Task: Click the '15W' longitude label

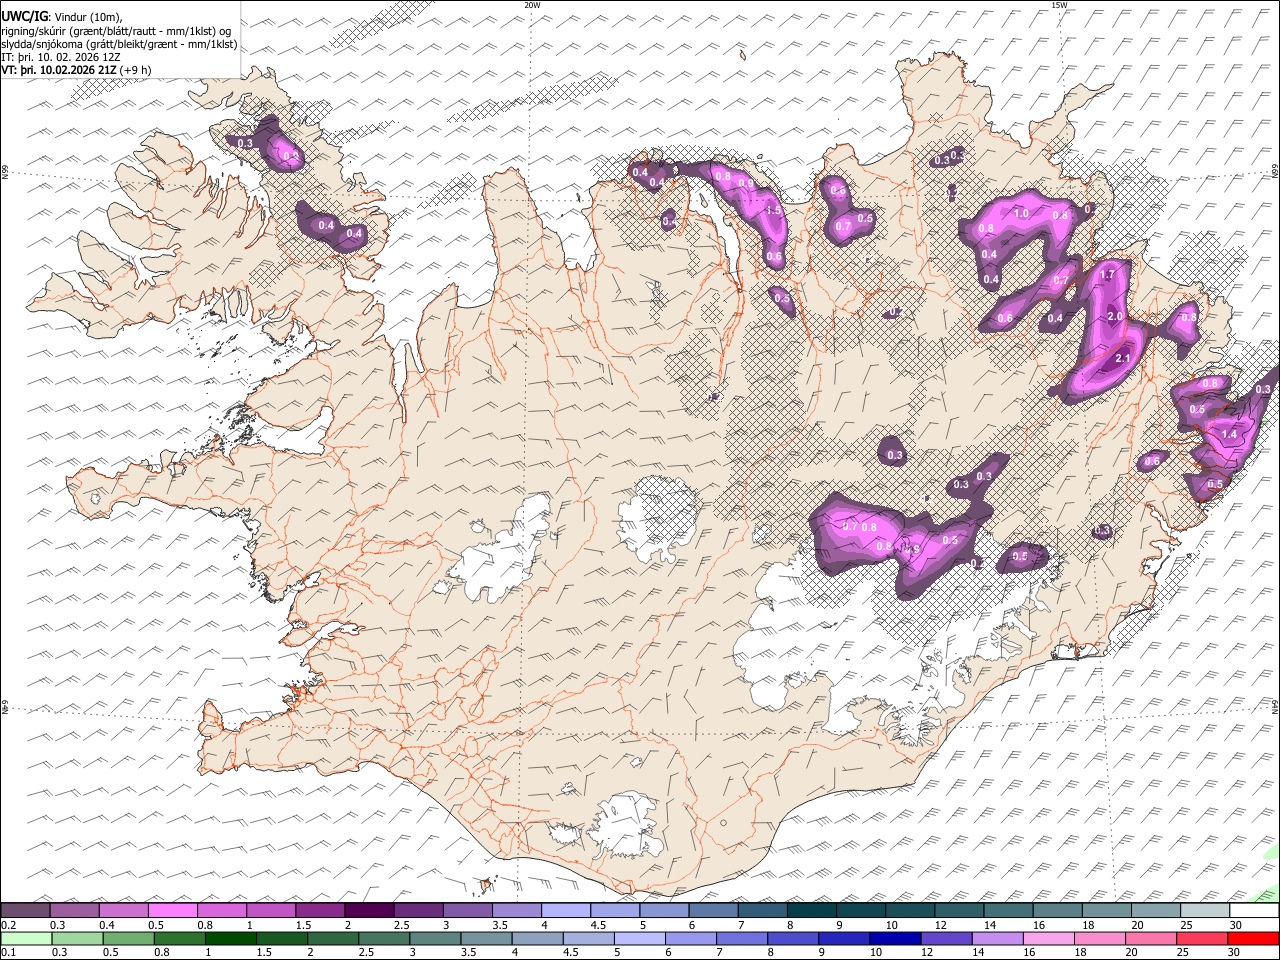Action: click(x=1058, y=5)
